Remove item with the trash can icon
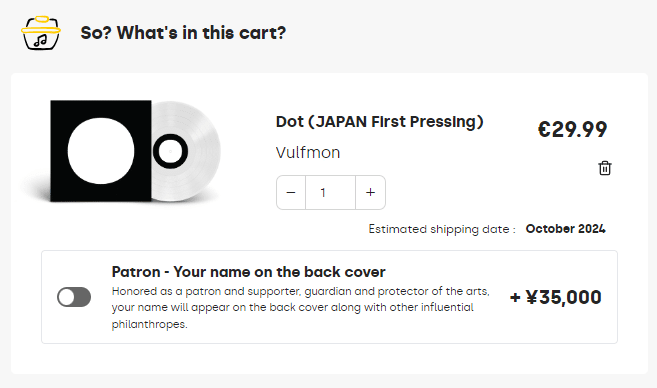The image size is (657, 388). pyautogui.click(x=605, y=168)
